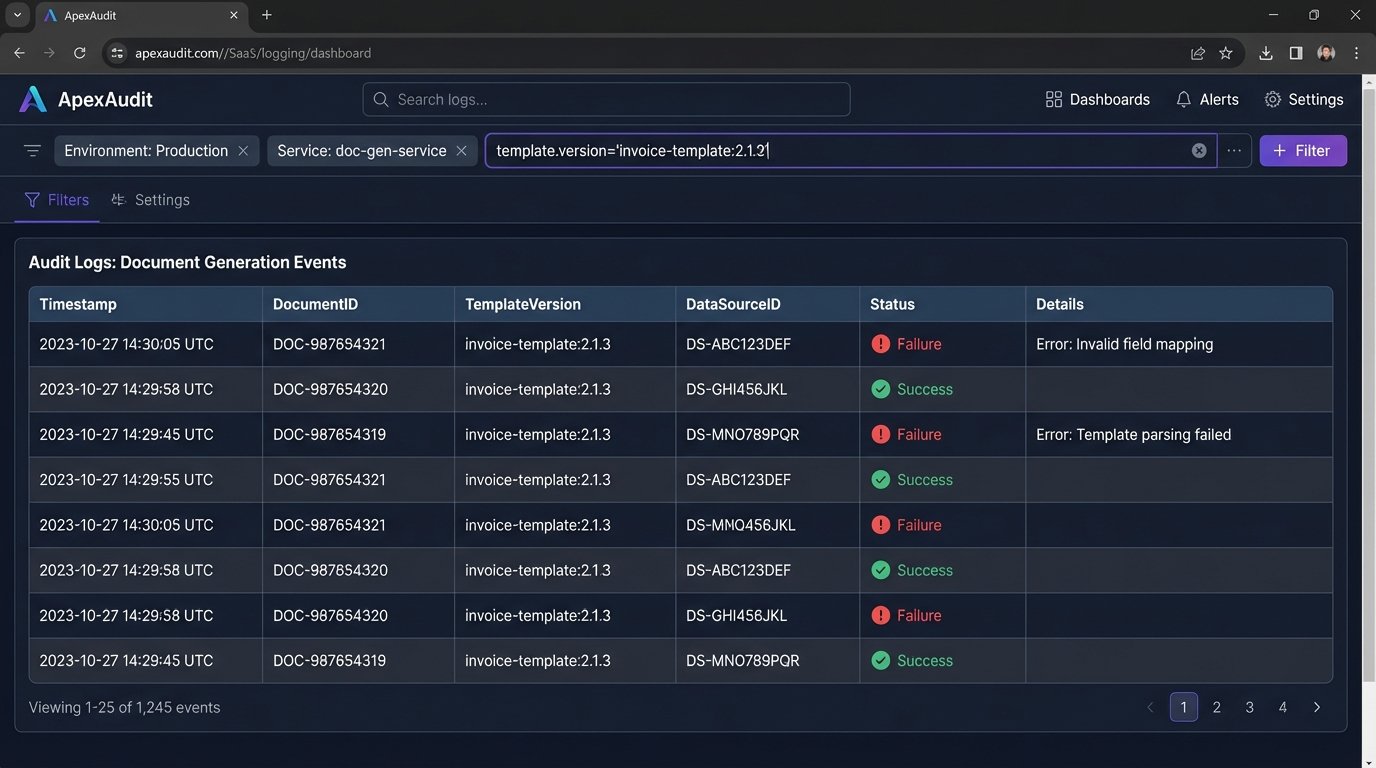Viewport: 1376px width, 768px height.
Task: Click the page scrollbar on the right
Action: (1368, 400)
